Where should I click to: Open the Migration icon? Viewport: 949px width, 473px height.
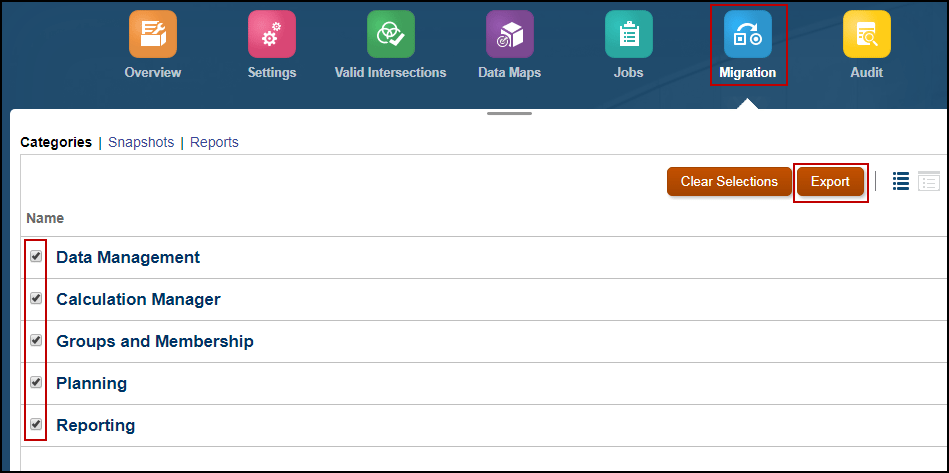(x=748, y=34)
